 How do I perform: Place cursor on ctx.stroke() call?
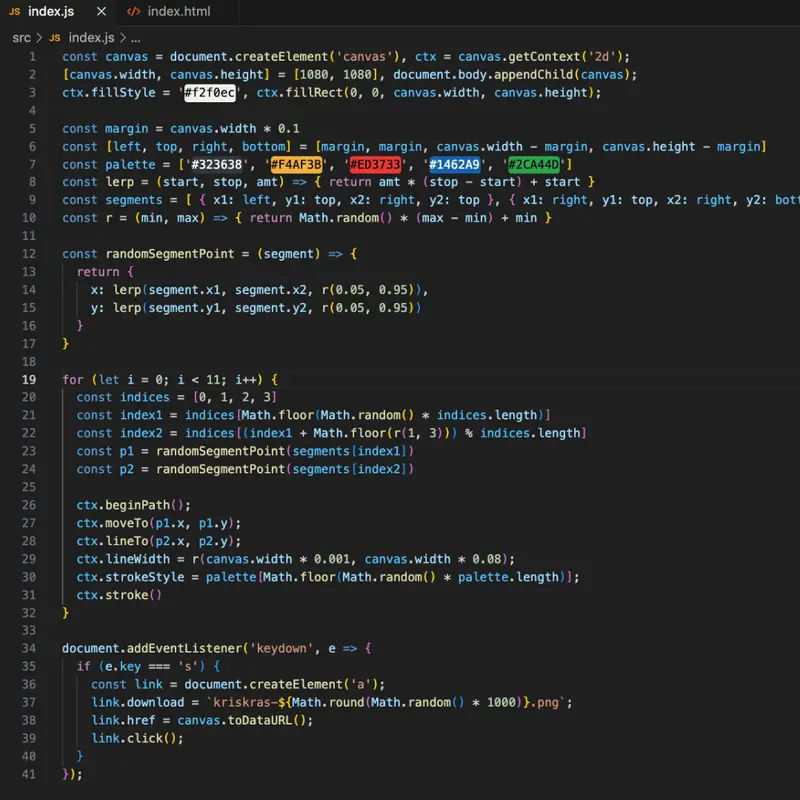point(118,595)
